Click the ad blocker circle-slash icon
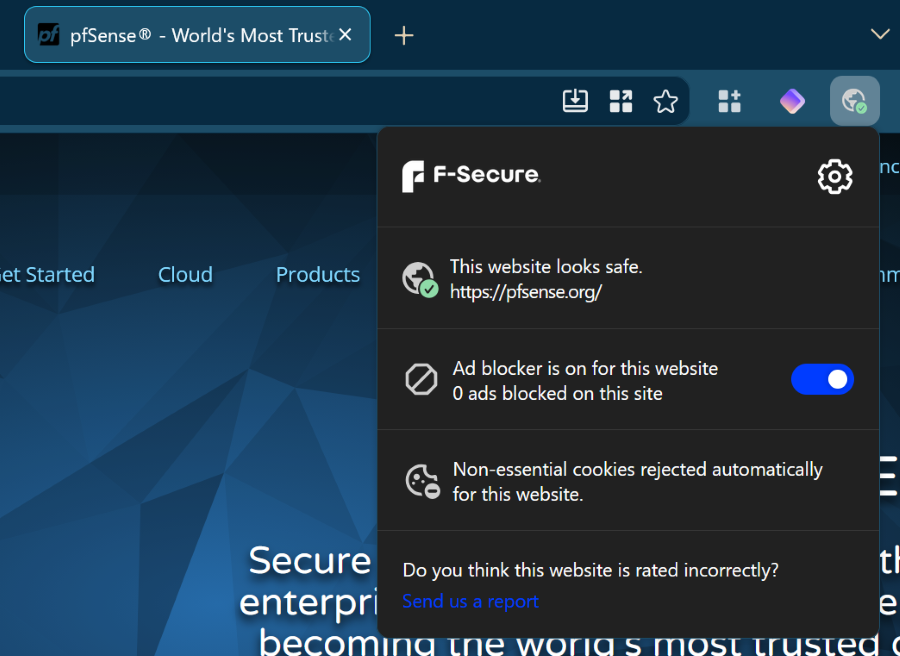 point(421,379)
